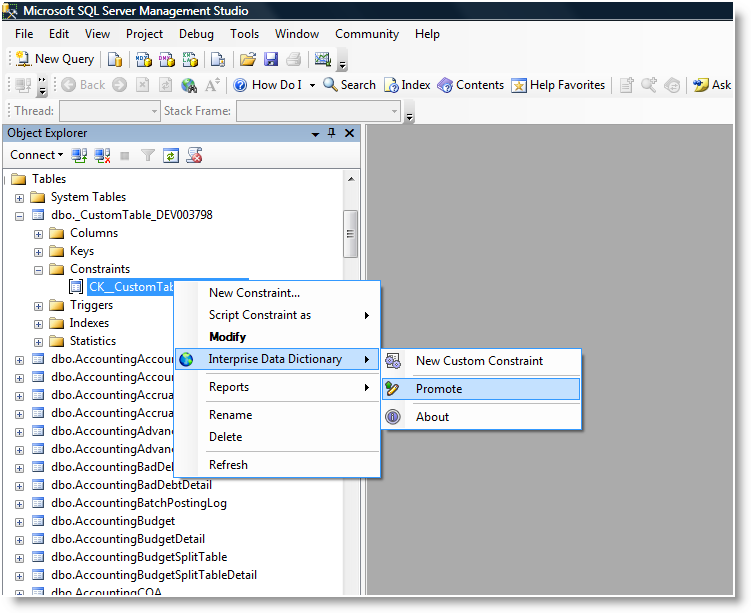Image resolution: width=751 pixels, height=613 pixels.
Task: Open the Connect dropdown in Object Explorer
Action: click(37, 155)
